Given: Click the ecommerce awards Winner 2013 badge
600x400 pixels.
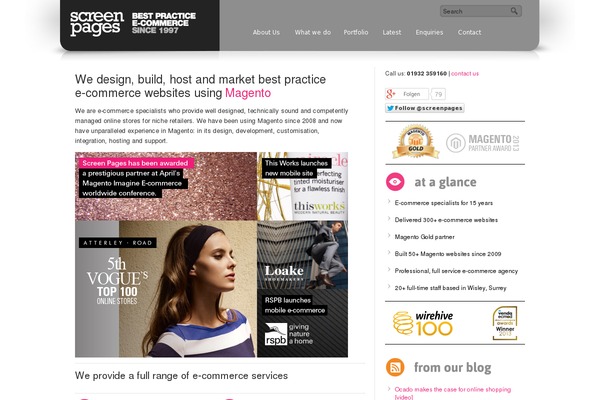Looking at the screenshot, I should point(505,323).
